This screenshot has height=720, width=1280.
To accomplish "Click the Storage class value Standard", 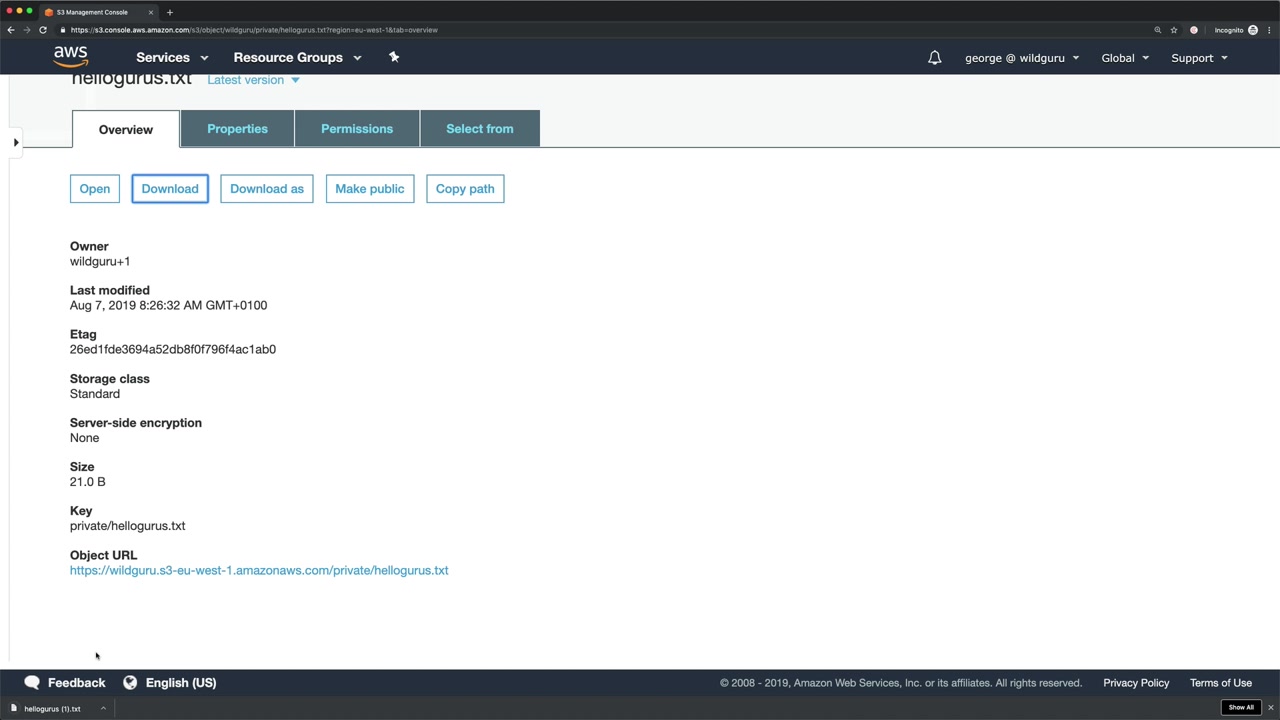I will click(x=95, y=393).
